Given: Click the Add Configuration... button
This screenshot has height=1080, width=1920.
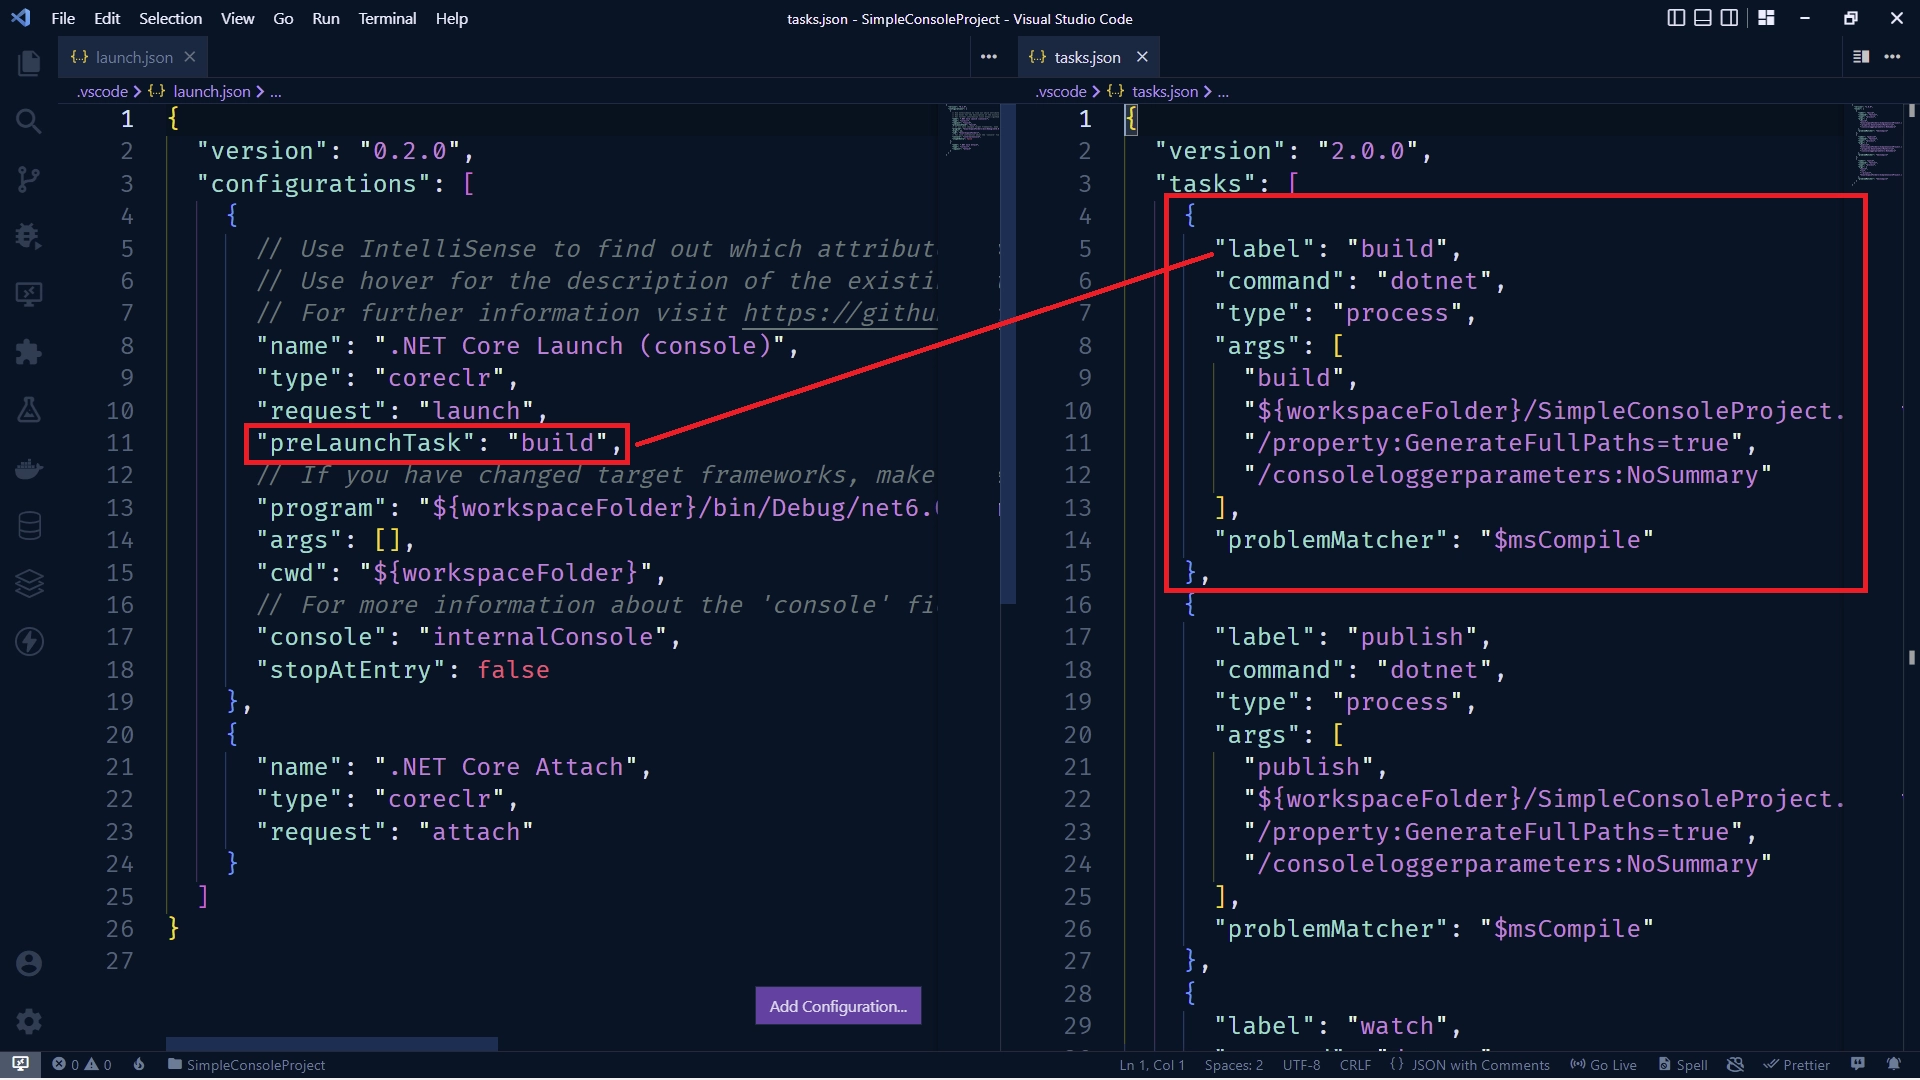Looking at the screenshot, I should (837, 1006).
